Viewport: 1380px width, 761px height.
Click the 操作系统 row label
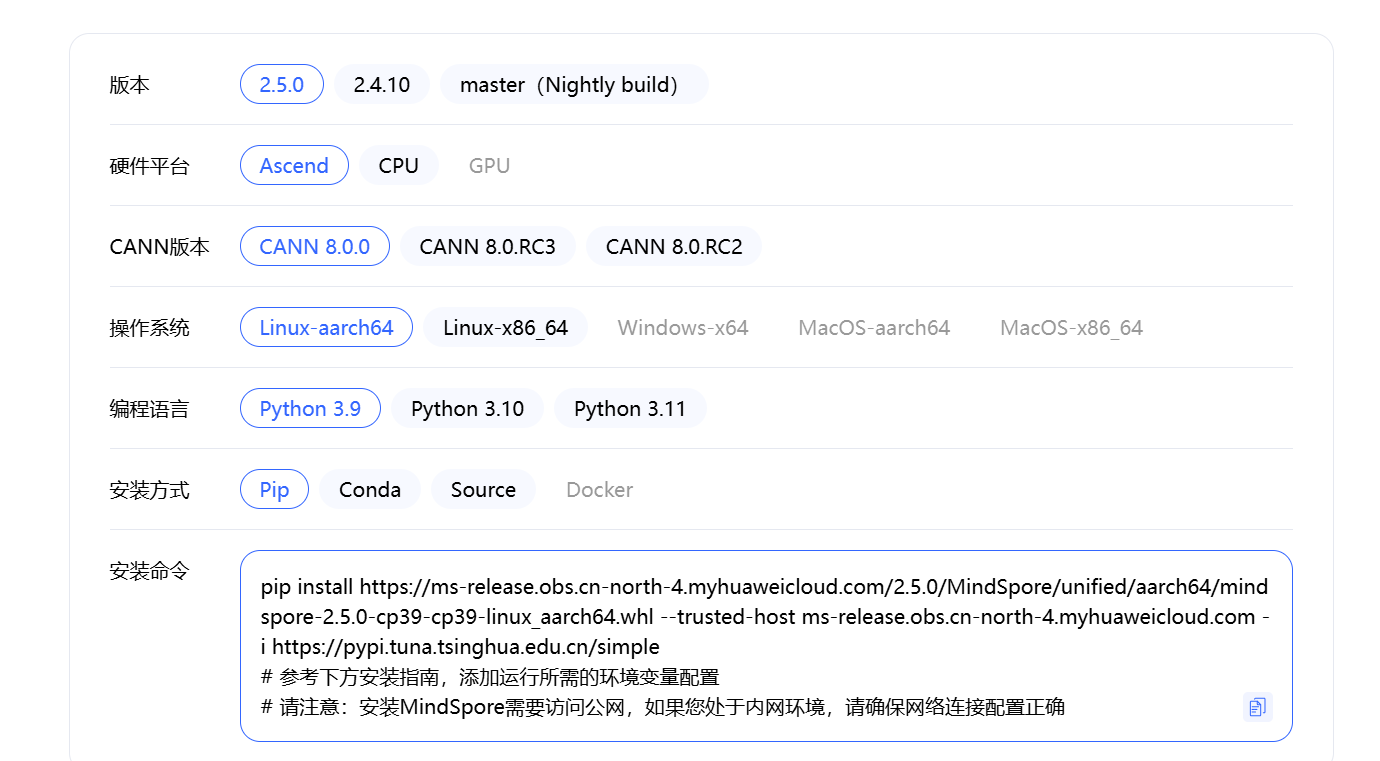(149, 328)
